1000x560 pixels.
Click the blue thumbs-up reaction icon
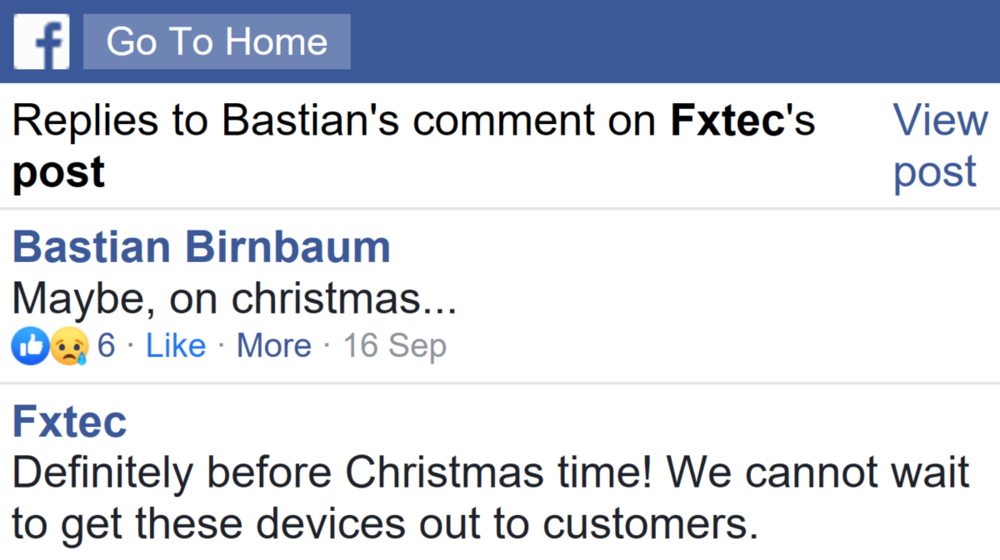click(29, 347)
